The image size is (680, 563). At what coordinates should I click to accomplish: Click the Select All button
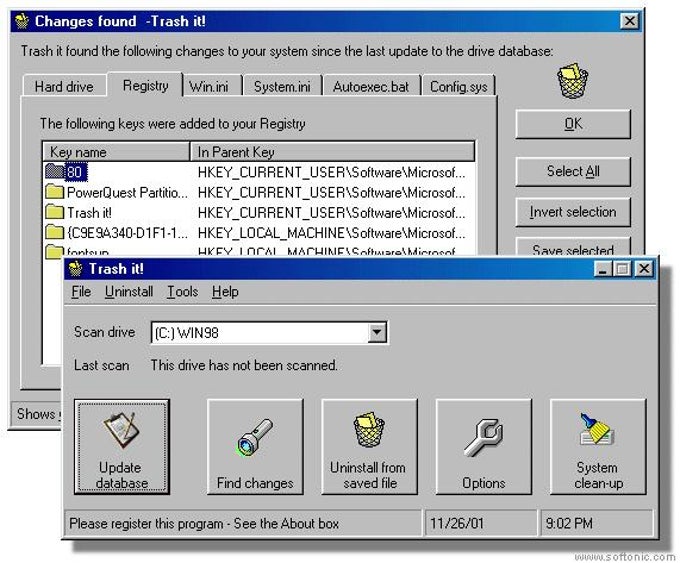573,171
